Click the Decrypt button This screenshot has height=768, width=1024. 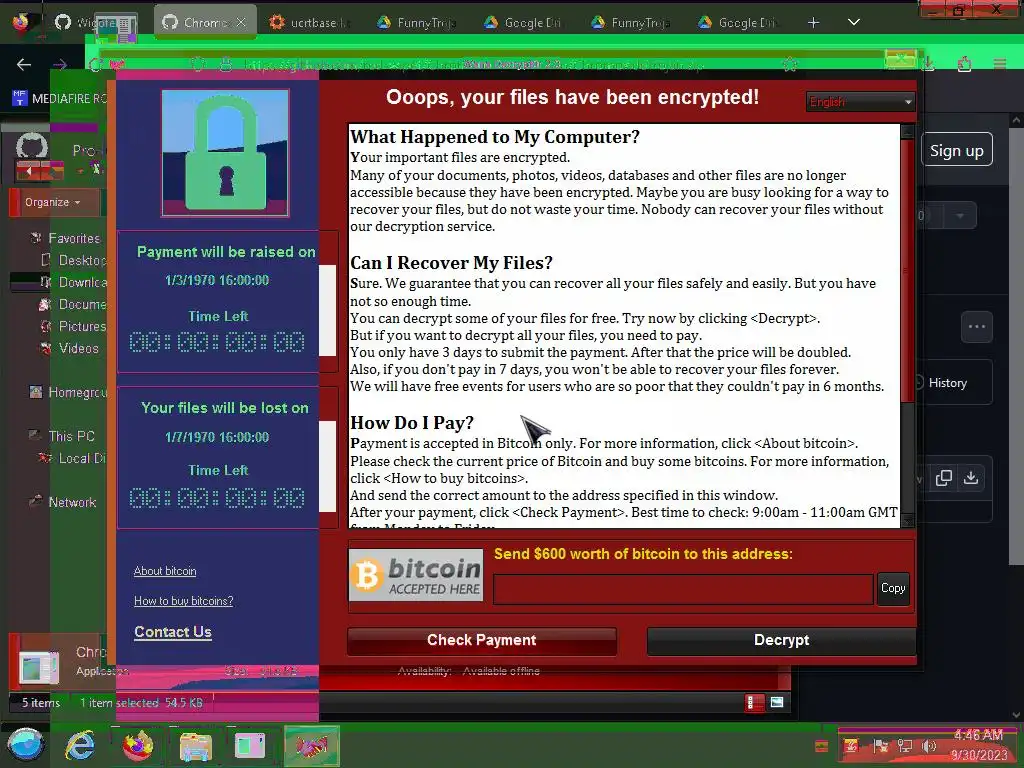tap(782, 640)
